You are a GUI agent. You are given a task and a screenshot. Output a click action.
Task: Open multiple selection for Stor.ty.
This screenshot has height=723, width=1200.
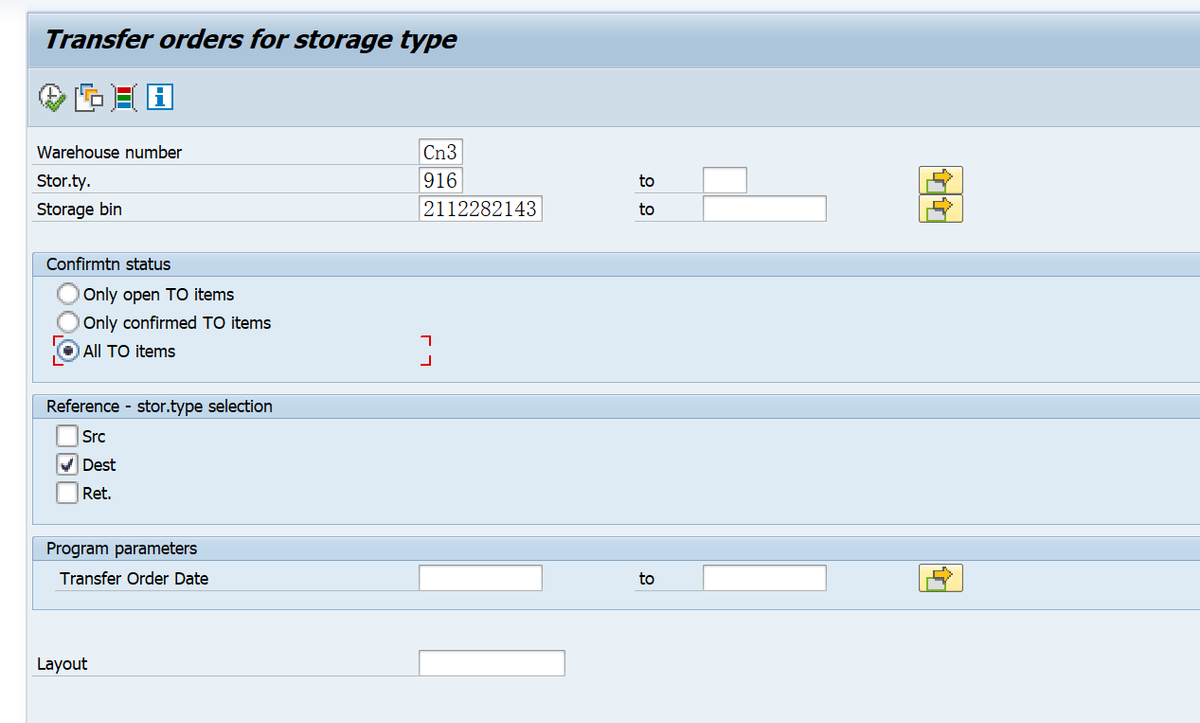[940, 181]
